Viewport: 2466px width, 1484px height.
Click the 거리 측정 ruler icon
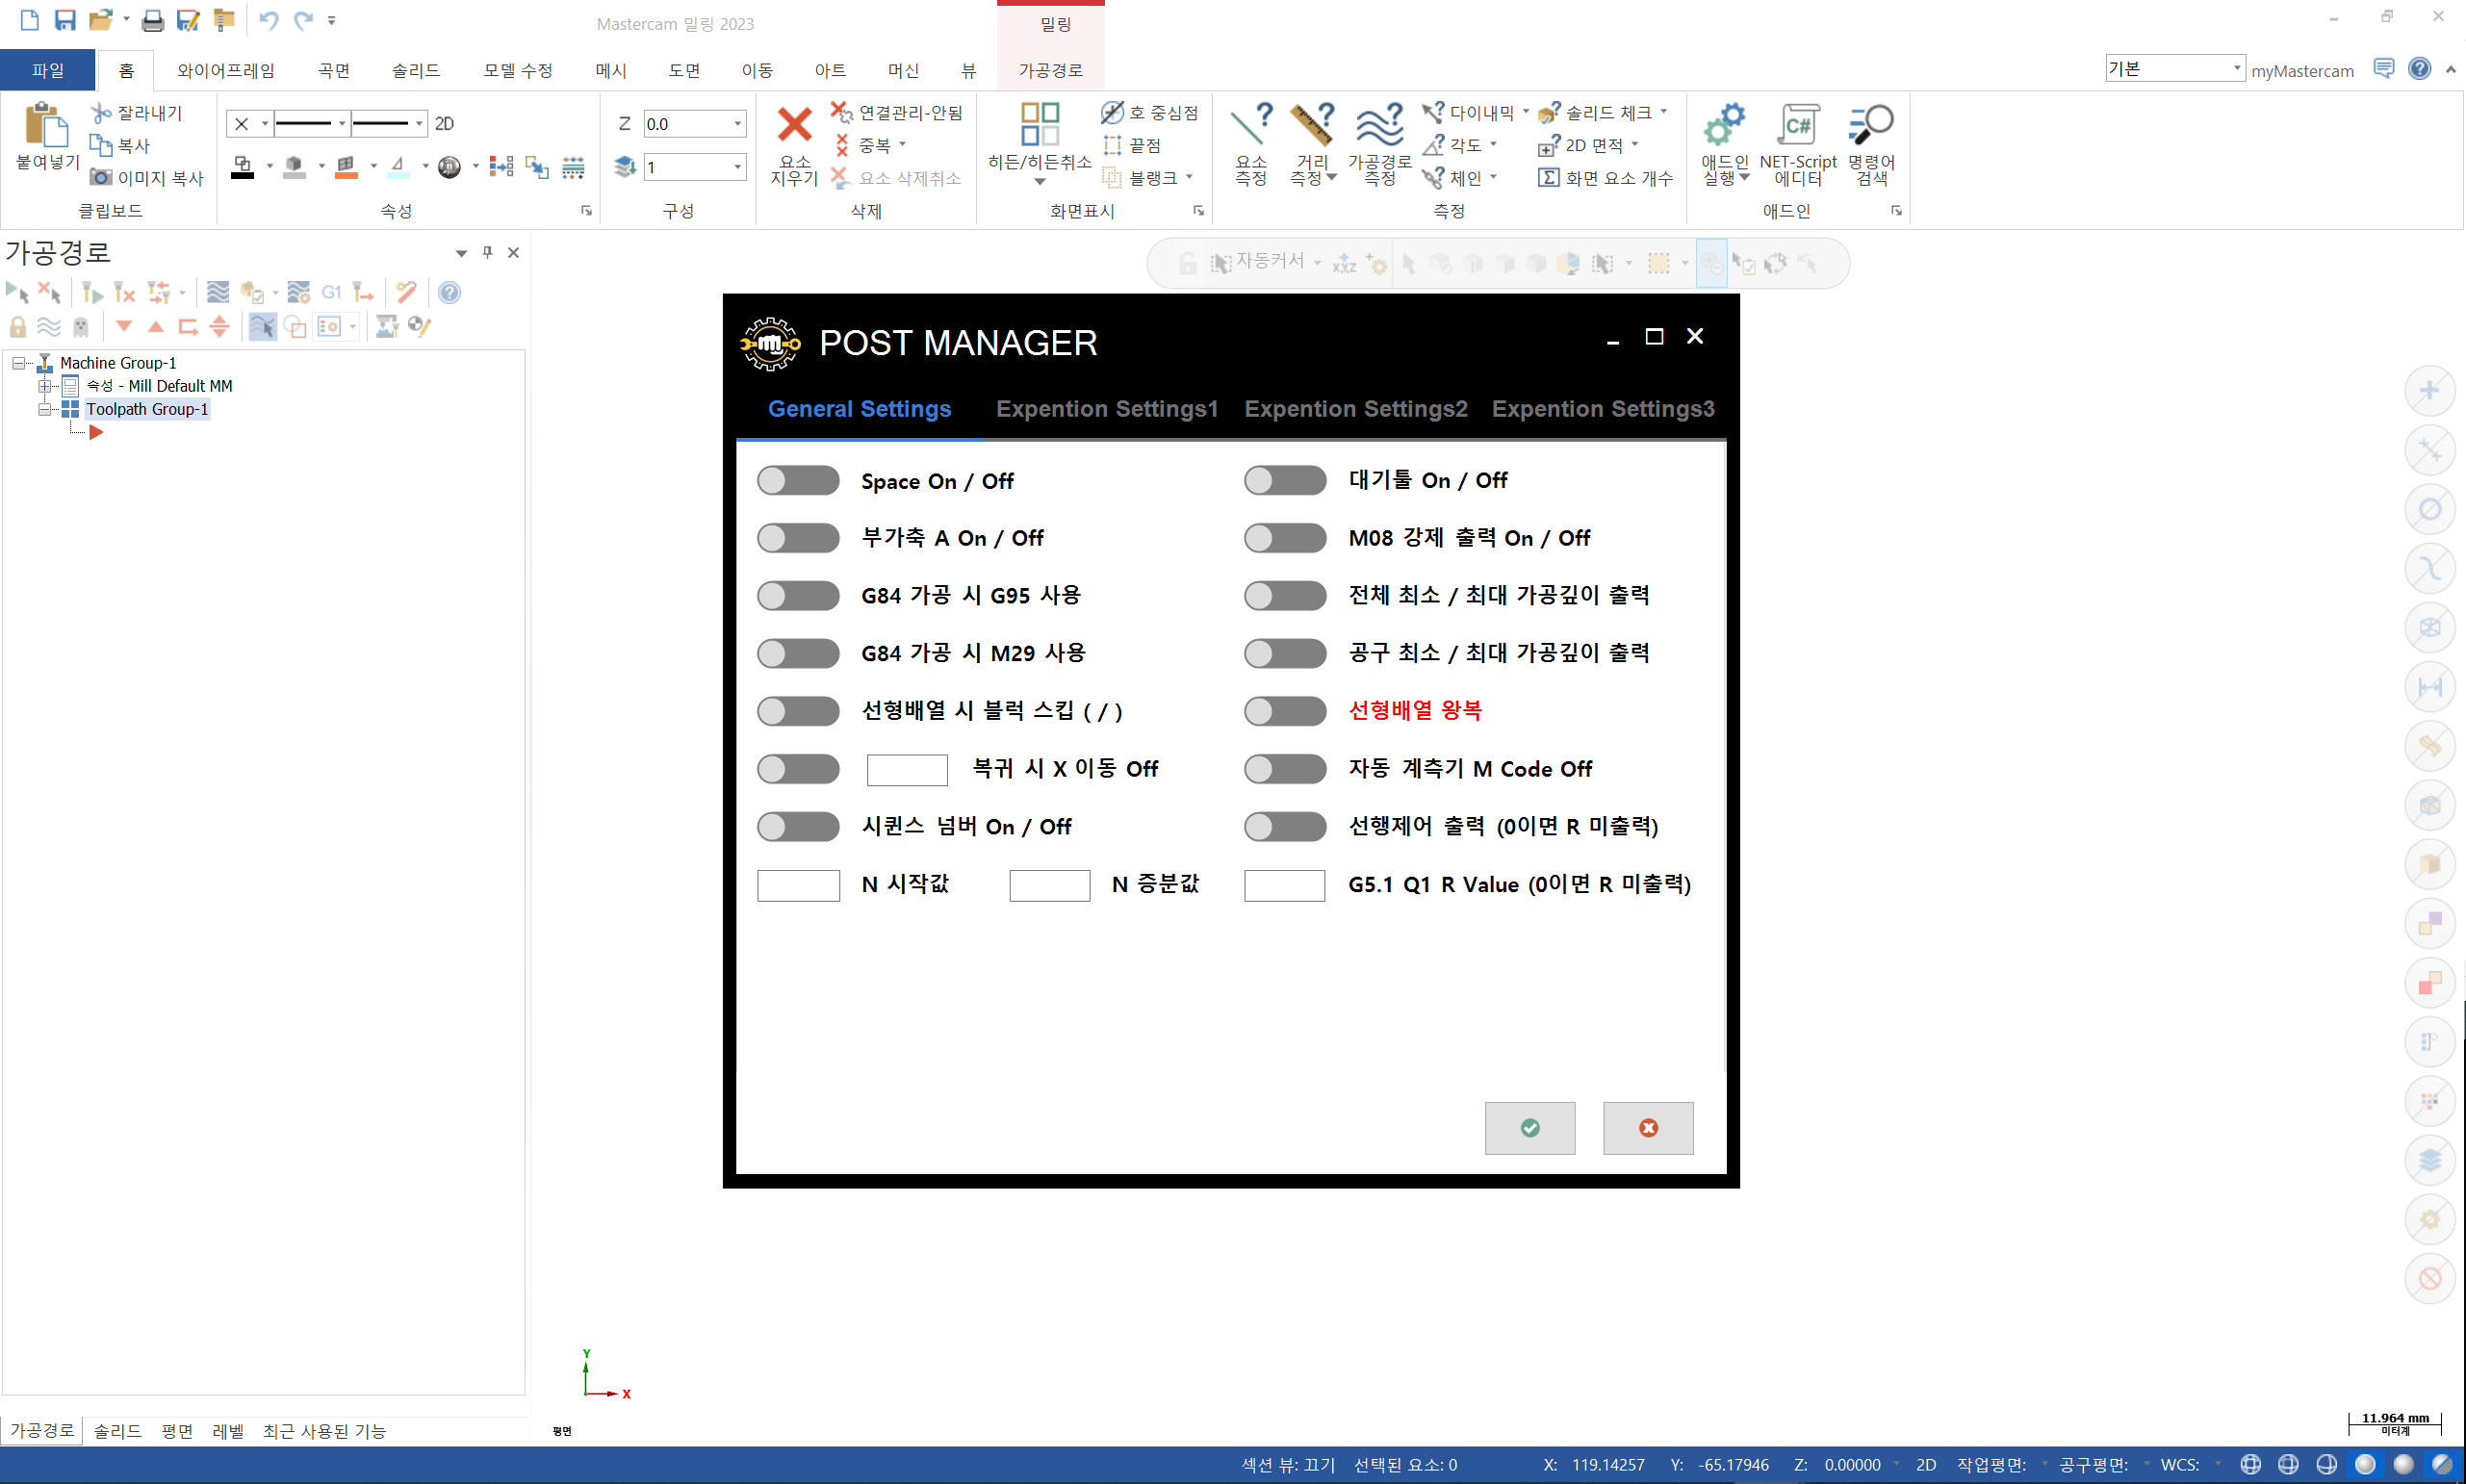click(x=1312, y=126)
